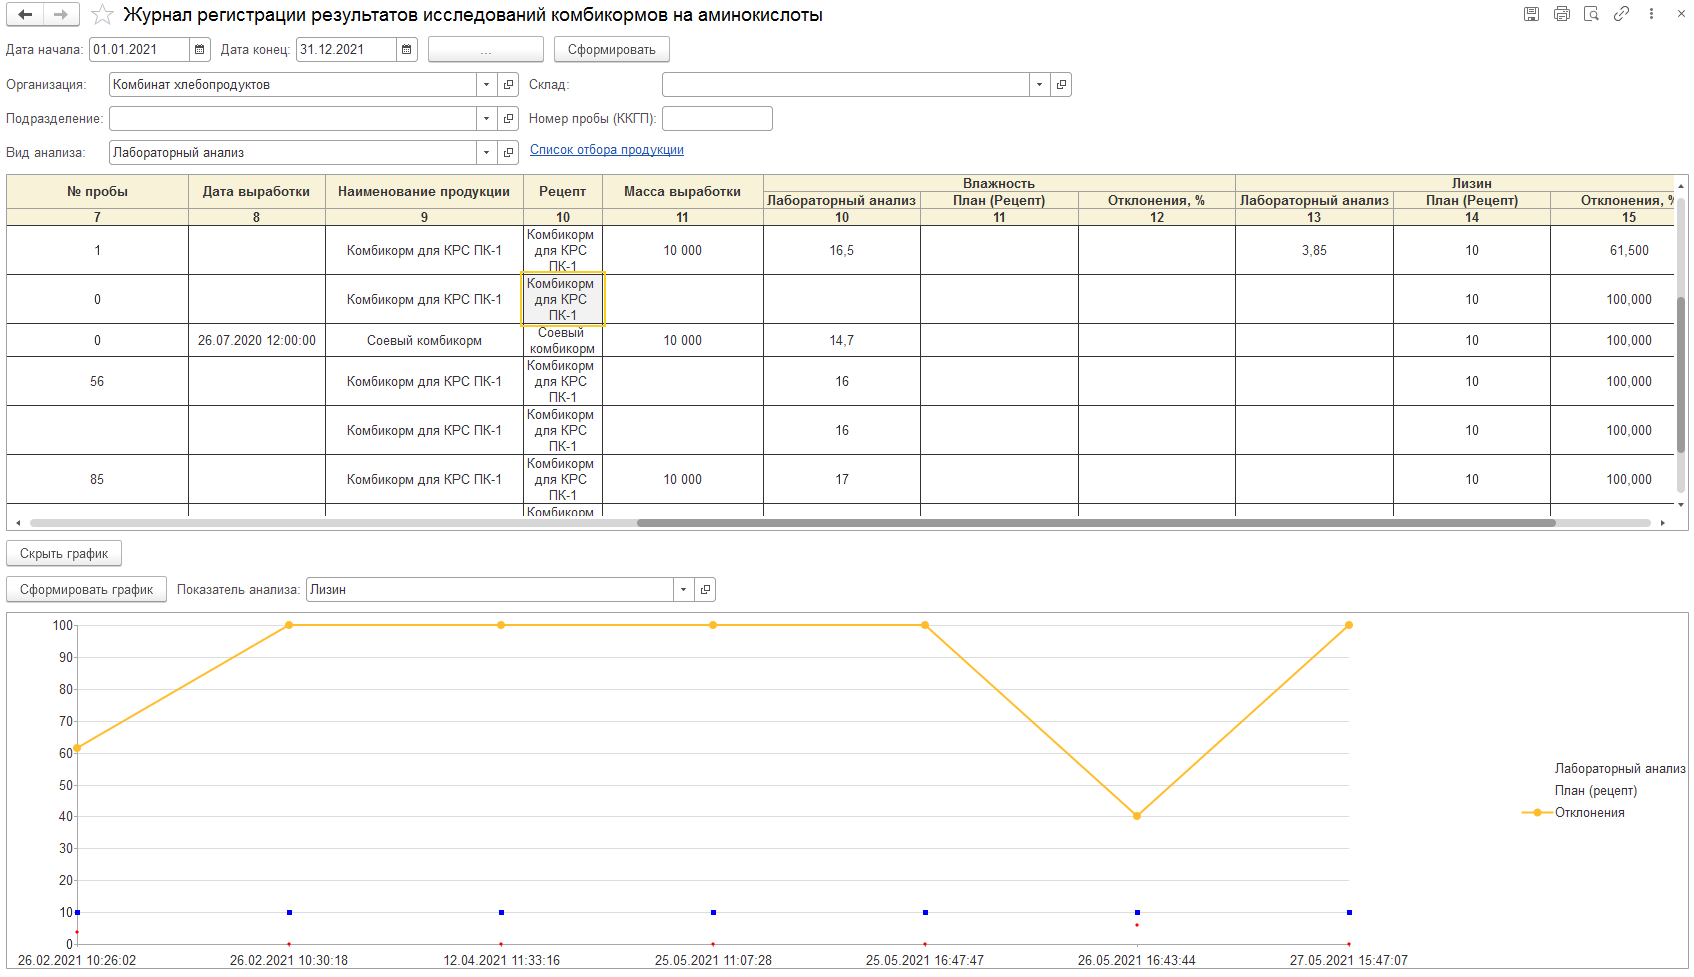The width and height of the screenshot is (1694, 977).
Task: Expand the Показатель анализа dropdown
Action: pos(684,590)
